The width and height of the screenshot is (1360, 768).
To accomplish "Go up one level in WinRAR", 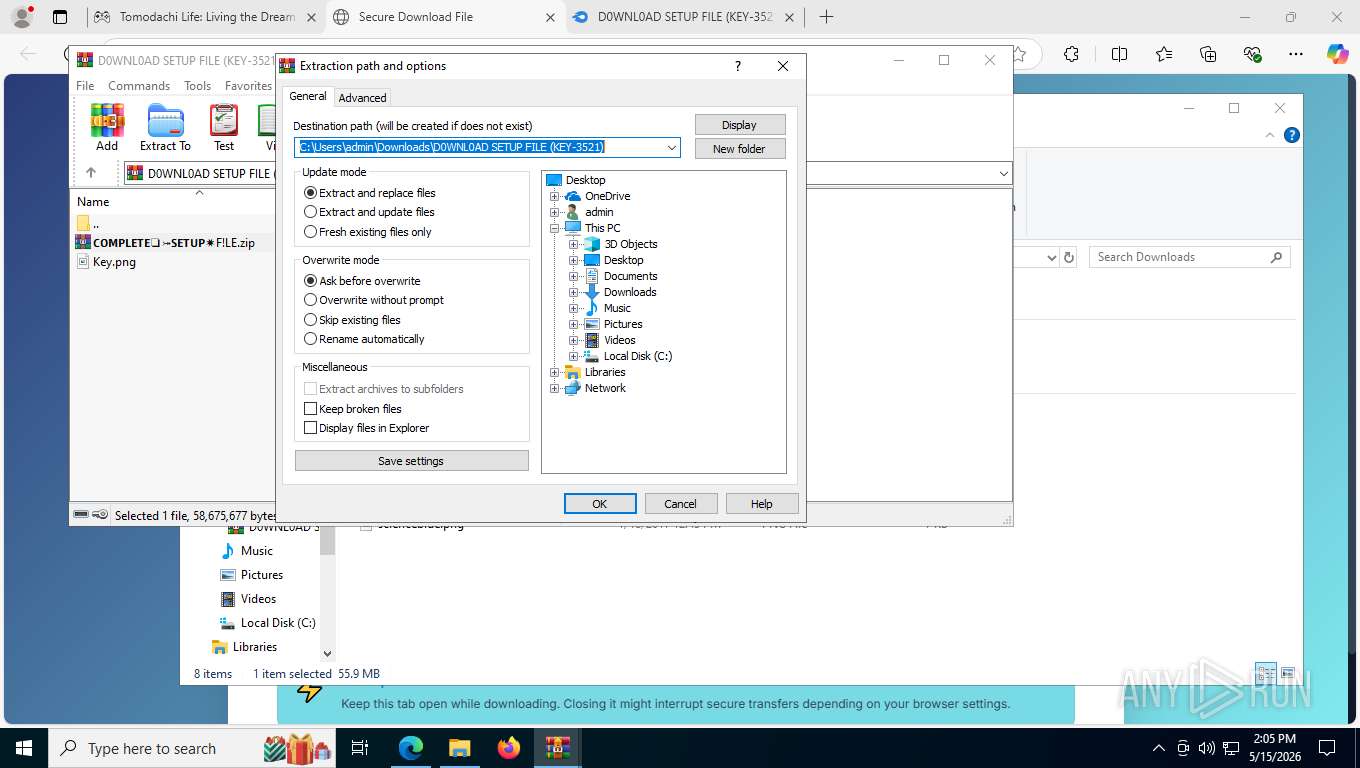I will tap(91, 173).
